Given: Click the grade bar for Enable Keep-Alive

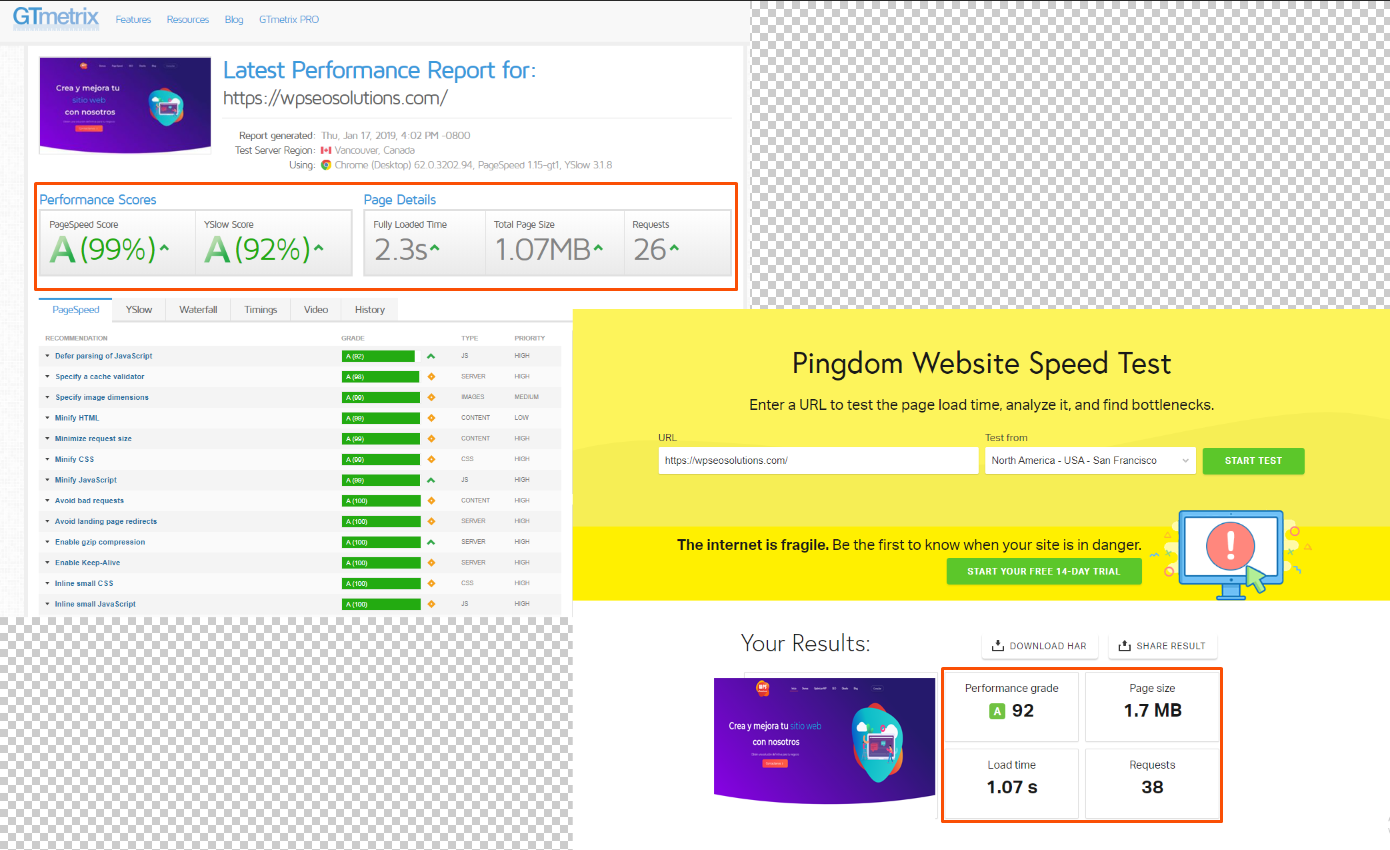Looking at the screenshot, I should point(380,563).
